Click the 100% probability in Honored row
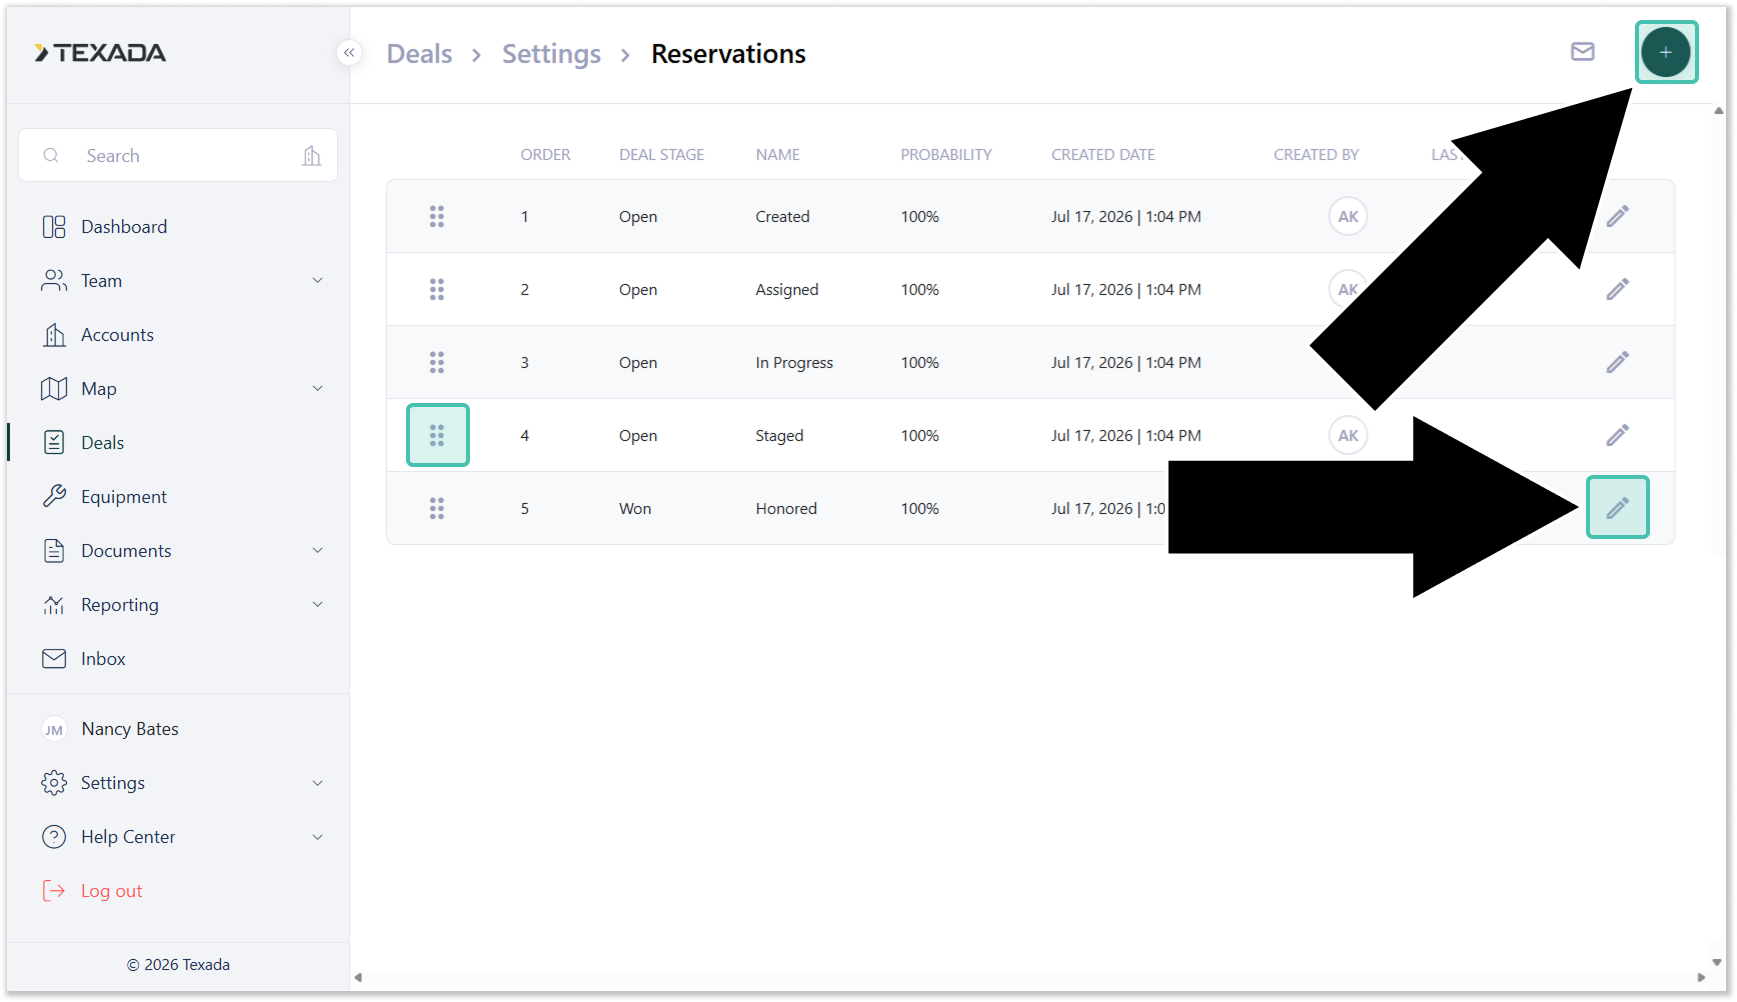This screenshot has height=1002, width=1737. coord(920,509)
